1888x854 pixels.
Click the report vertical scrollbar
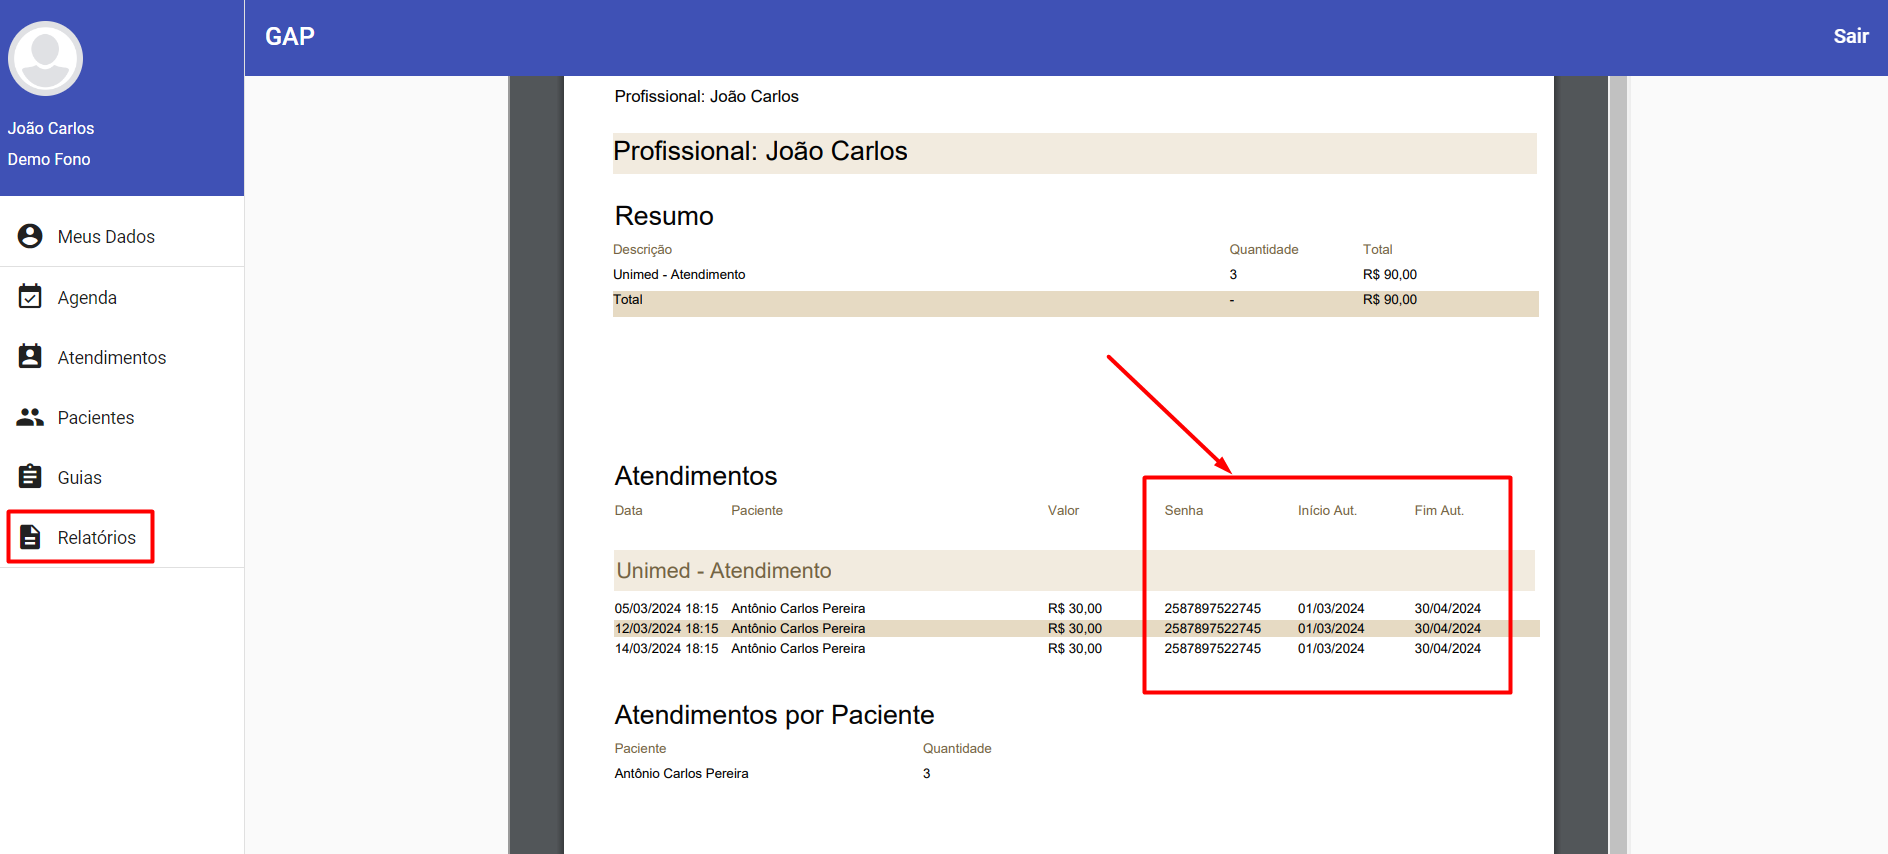point(1618,460)
